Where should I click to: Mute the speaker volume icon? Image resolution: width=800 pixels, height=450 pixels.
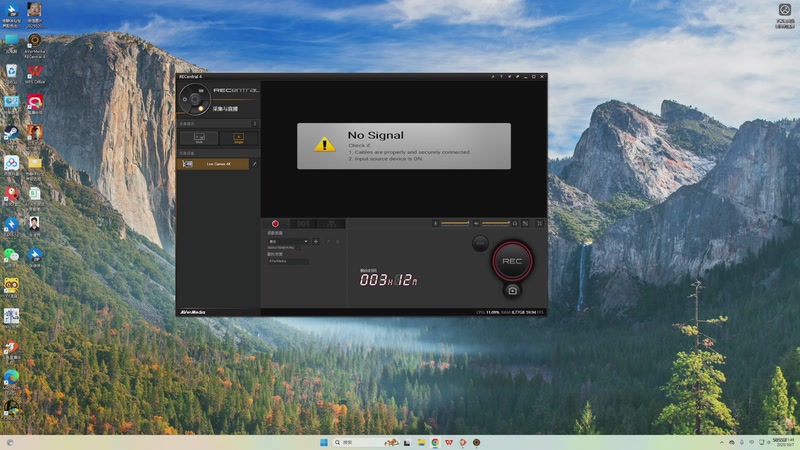coord(476,223)
